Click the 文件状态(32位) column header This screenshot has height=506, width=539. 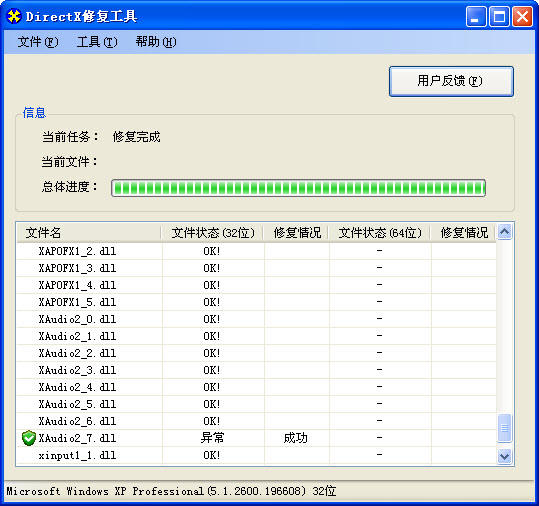point(213,233)
